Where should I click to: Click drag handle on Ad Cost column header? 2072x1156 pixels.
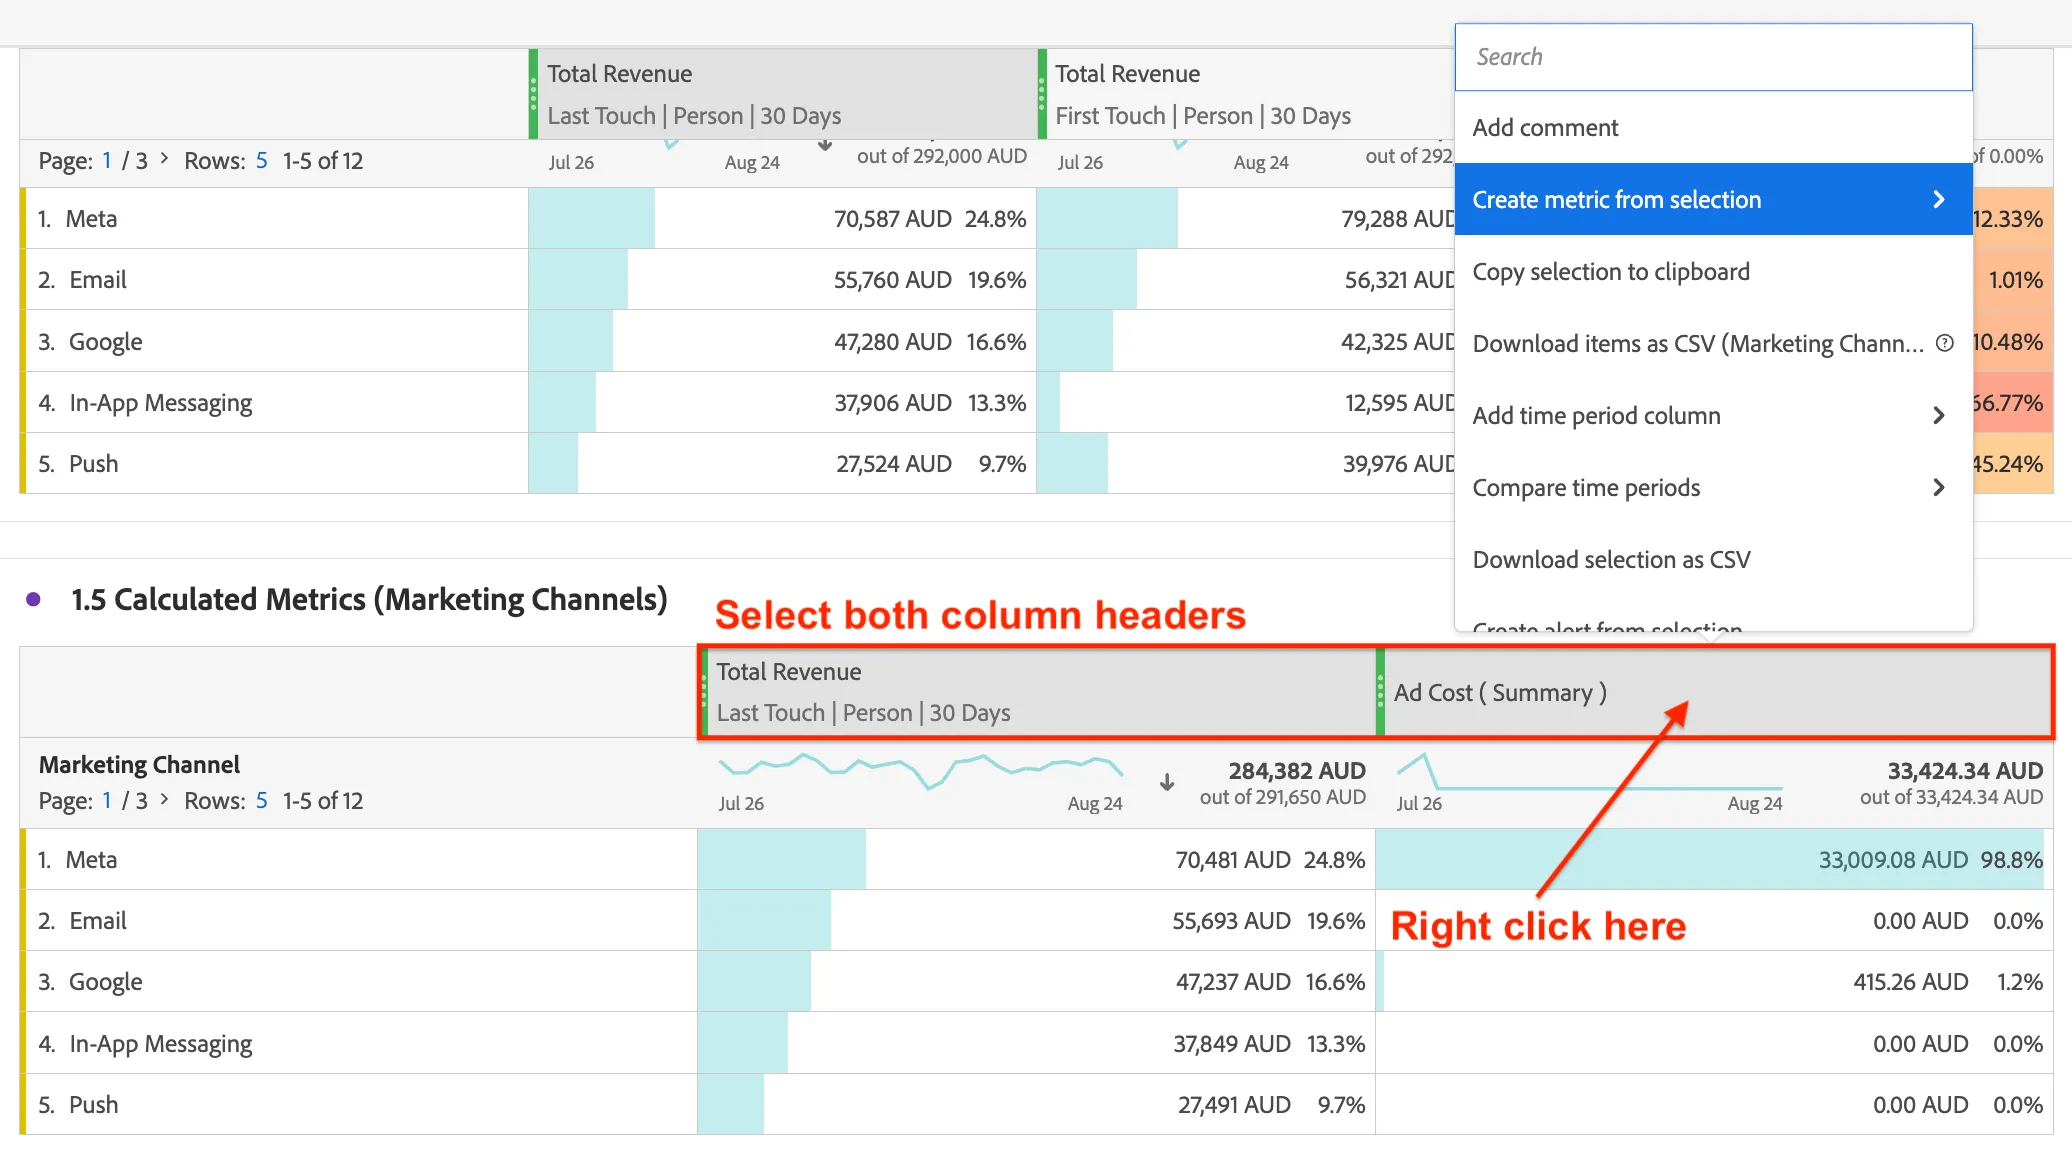(x=1380, y=692)
